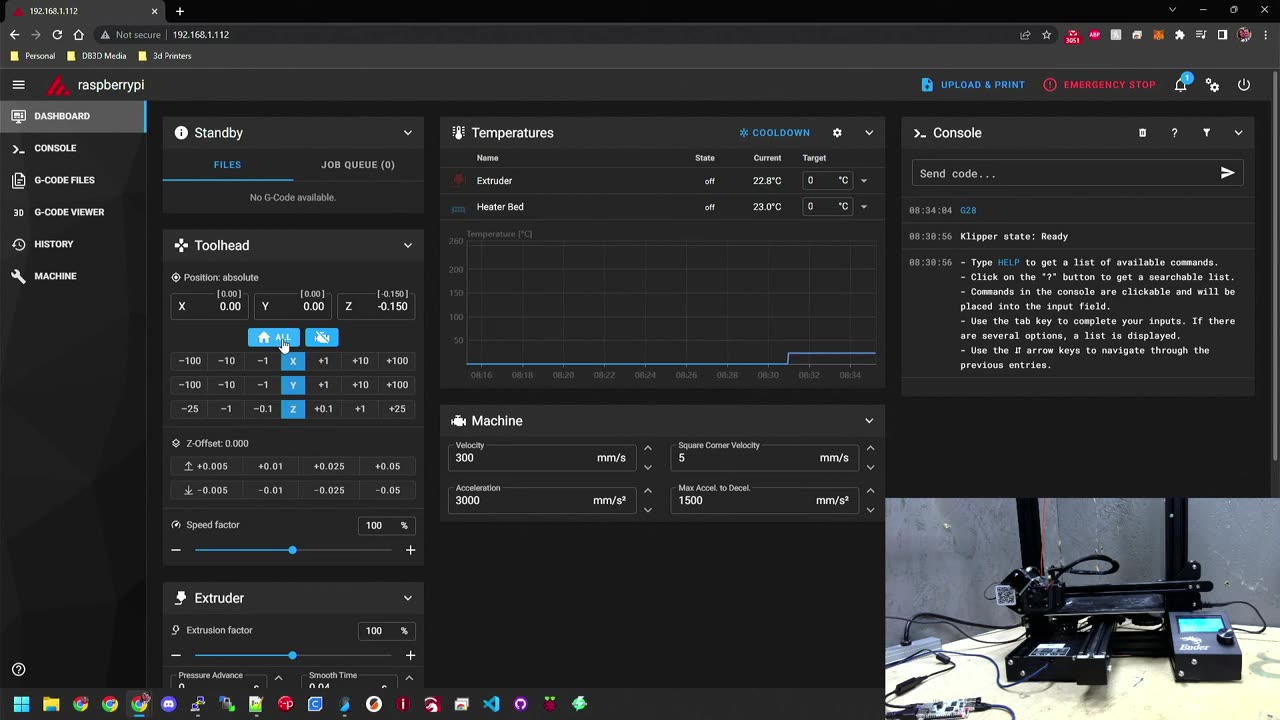Open History page in sidebar
Image resolution: width=1280 pixels, height=720 pixels.
[x=72, y=244]
